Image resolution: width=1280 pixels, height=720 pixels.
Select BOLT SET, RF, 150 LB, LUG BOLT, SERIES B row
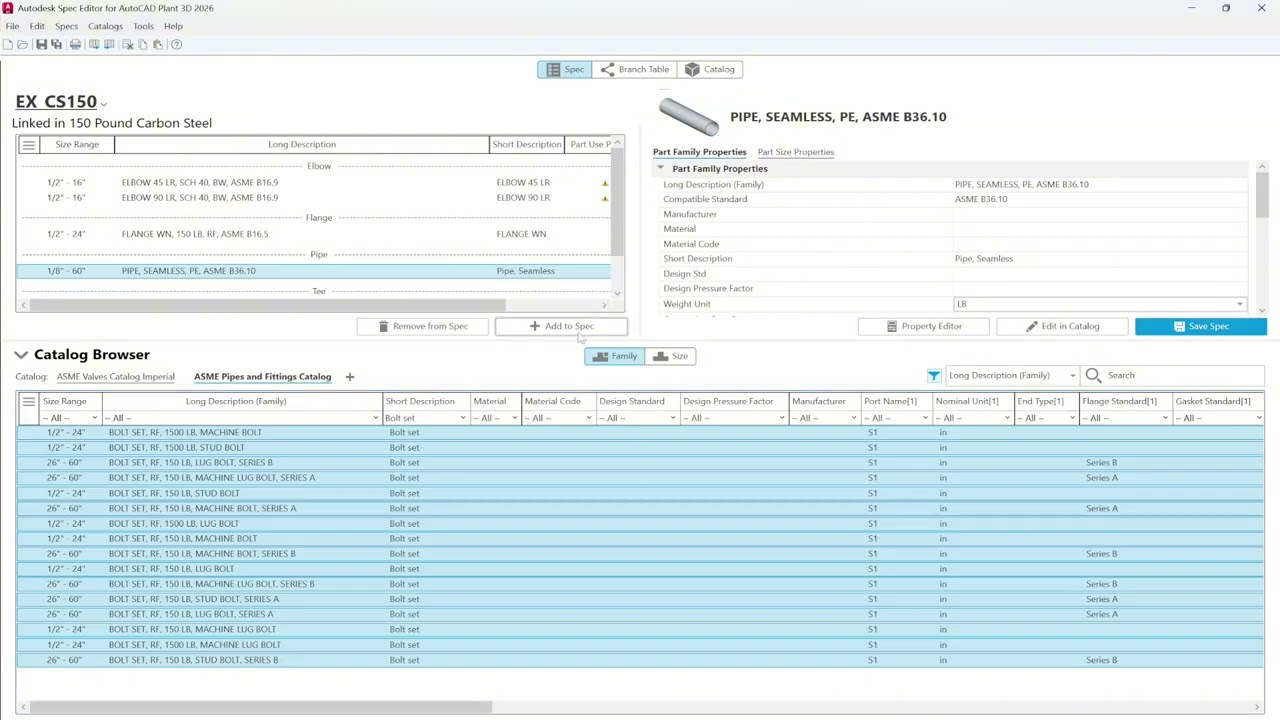pos(640,463)
